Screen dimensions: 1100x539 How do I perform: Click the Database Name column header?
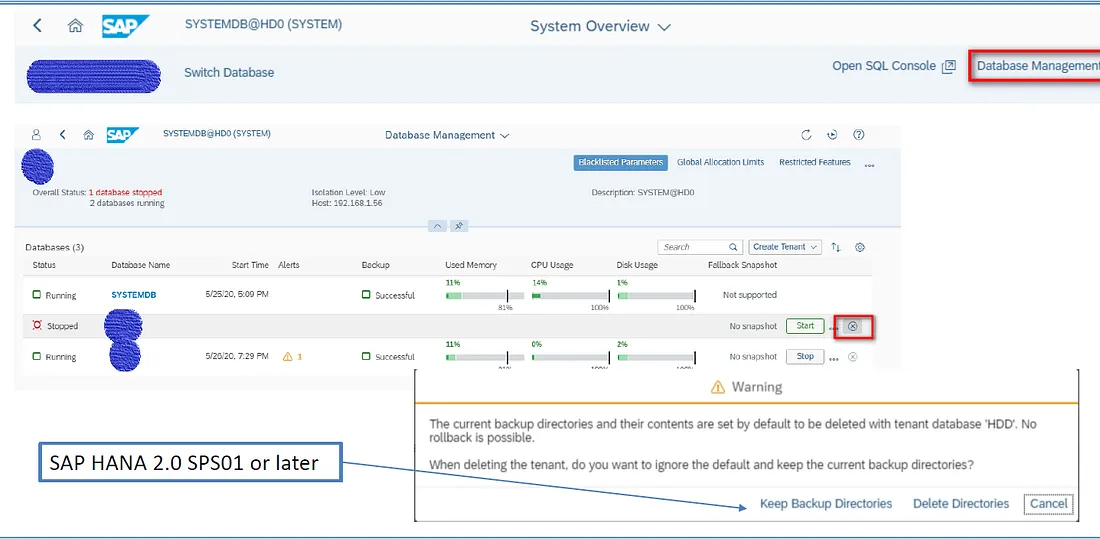(140, 265)
